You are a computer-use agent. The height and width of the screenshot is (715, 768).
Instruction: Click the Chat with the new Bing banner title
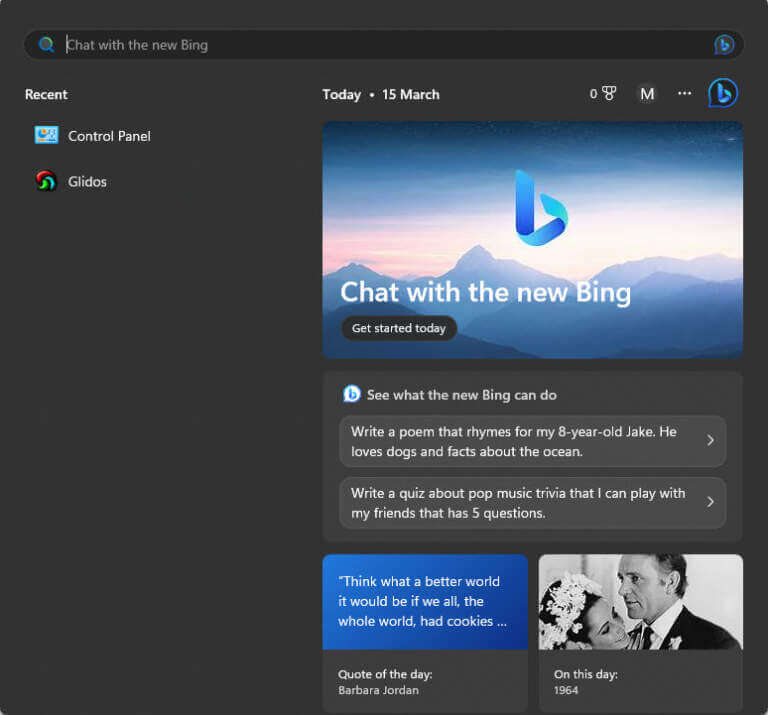(485, 292)
